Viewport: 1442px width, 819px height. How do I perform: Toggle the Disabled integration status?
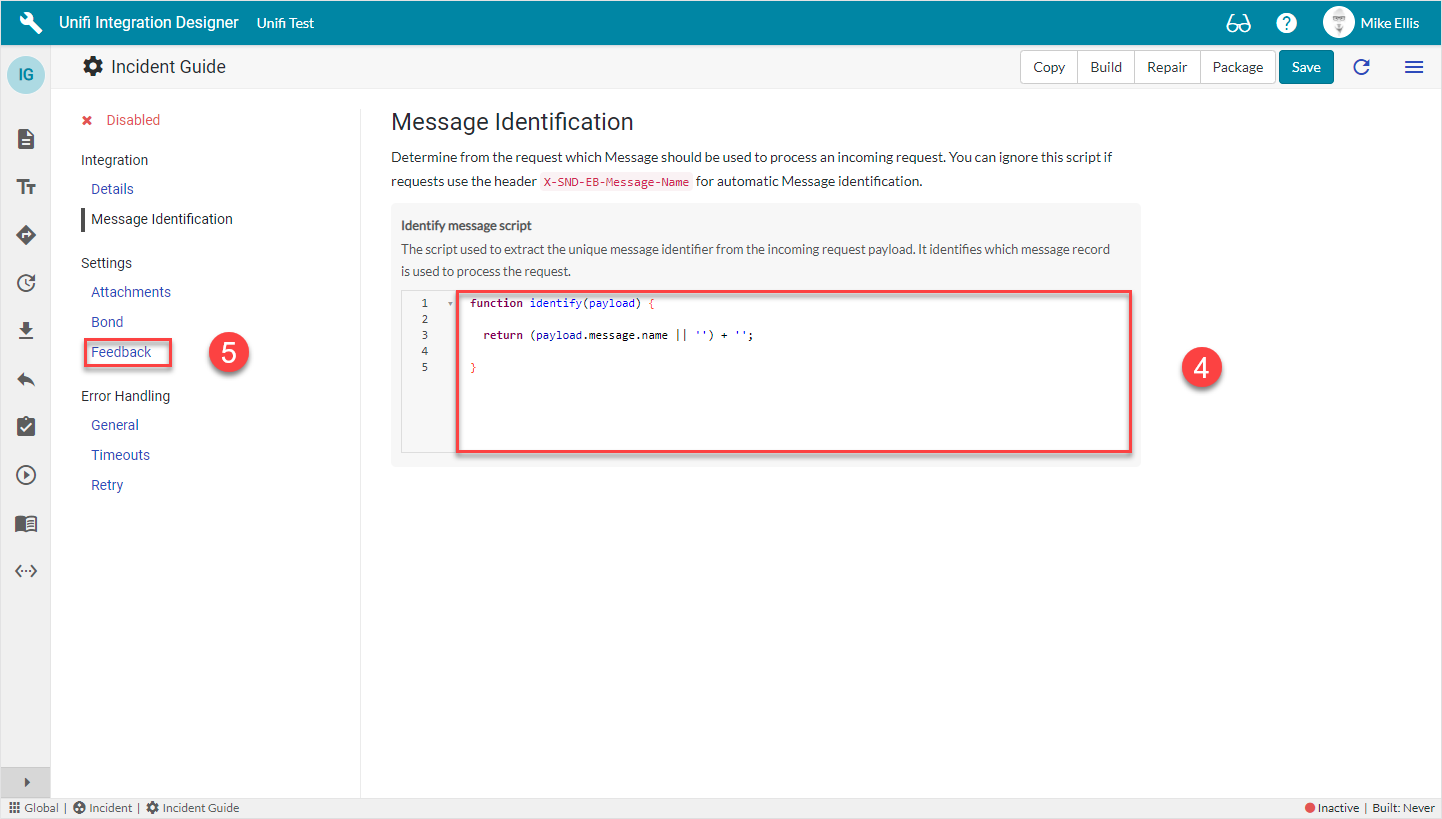(x=121, y=119)
